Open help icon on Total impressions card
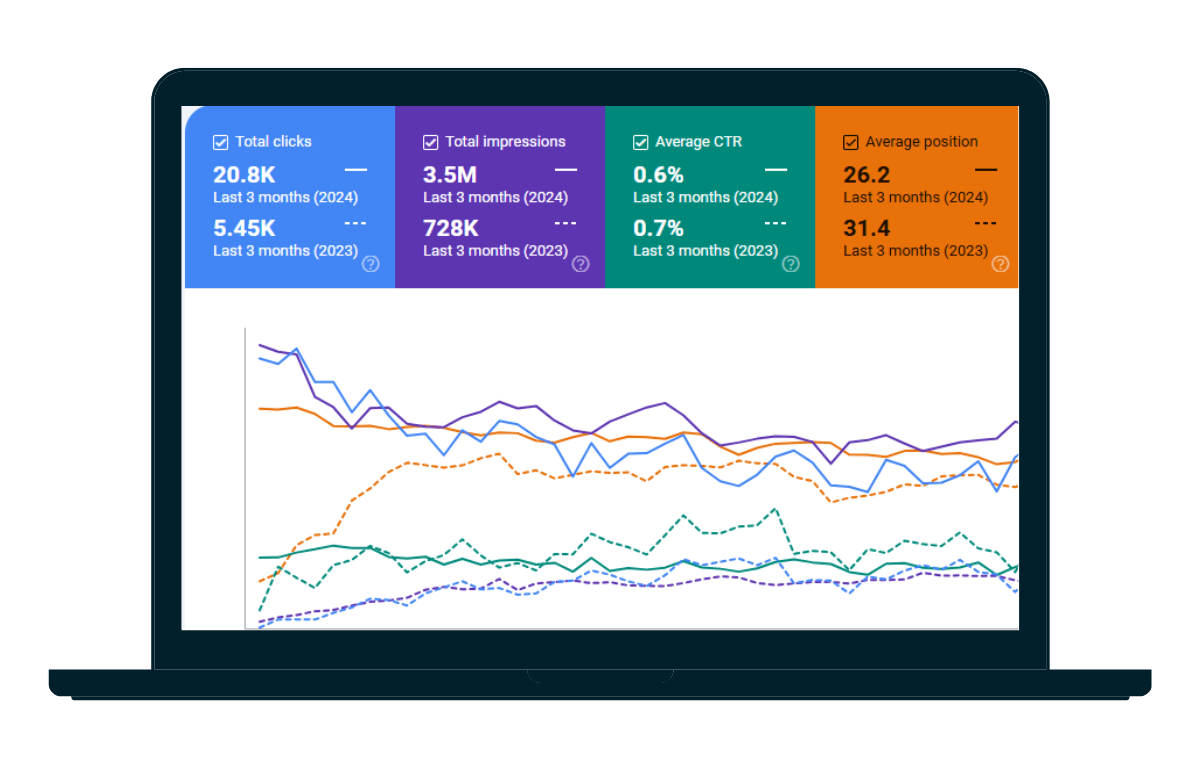 click(581, 264)
